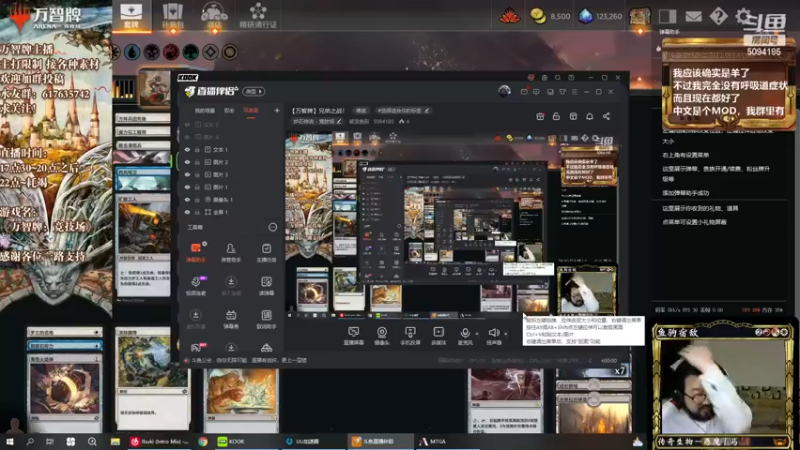This screenshot has height=450, width=800.
Task: Add a 直播屏幕 screen capture source
Action: (353, 336)
